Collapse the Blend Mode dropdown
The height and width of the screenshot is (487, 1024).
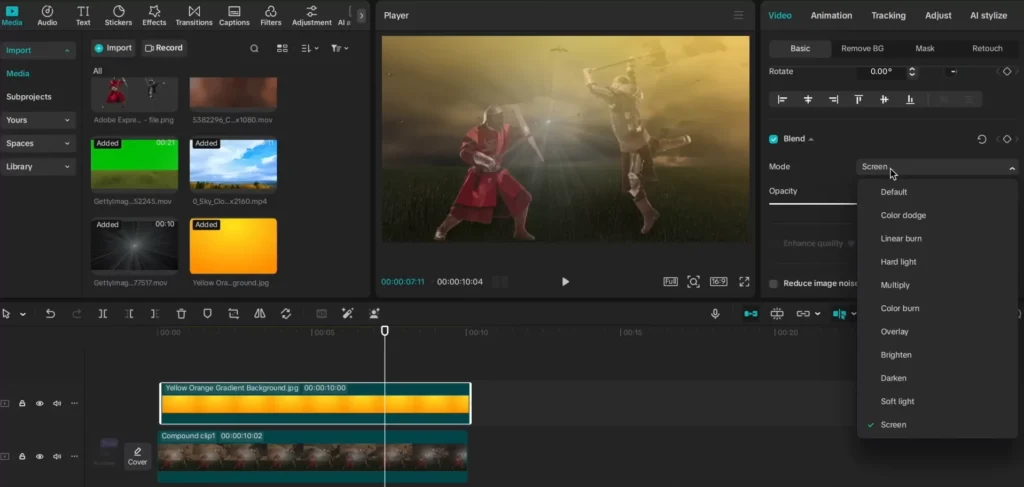click(x=1012, y=168)
